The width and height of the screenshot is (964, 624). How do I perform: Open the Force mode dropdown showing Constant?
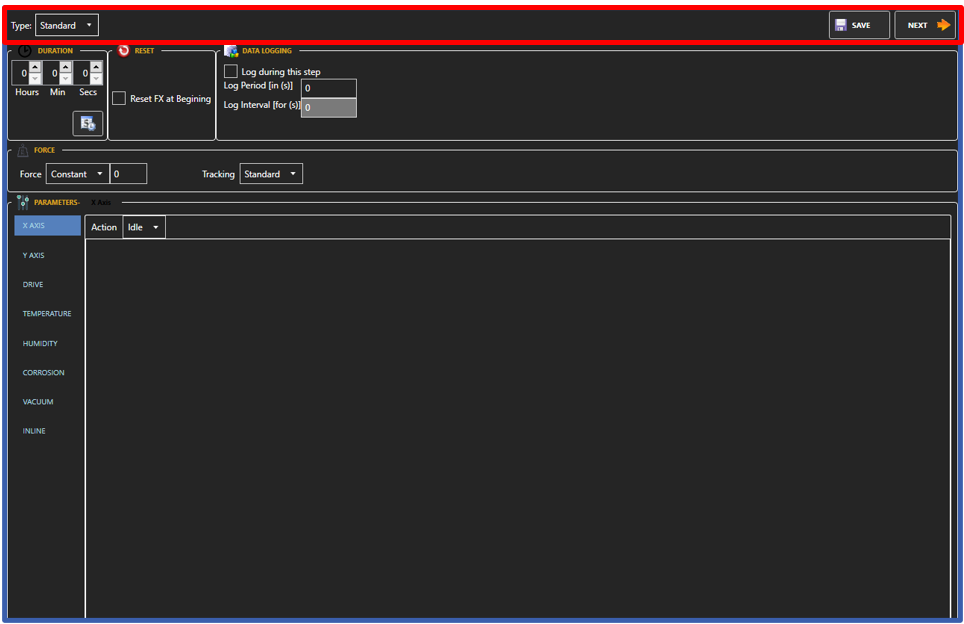click(76, 173)
